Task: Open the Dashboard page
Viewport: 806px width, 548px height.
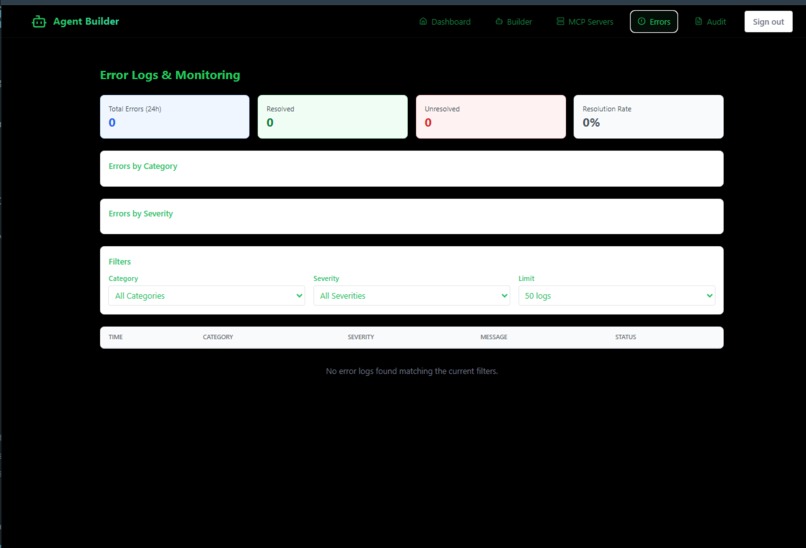Action: [445, 22]
